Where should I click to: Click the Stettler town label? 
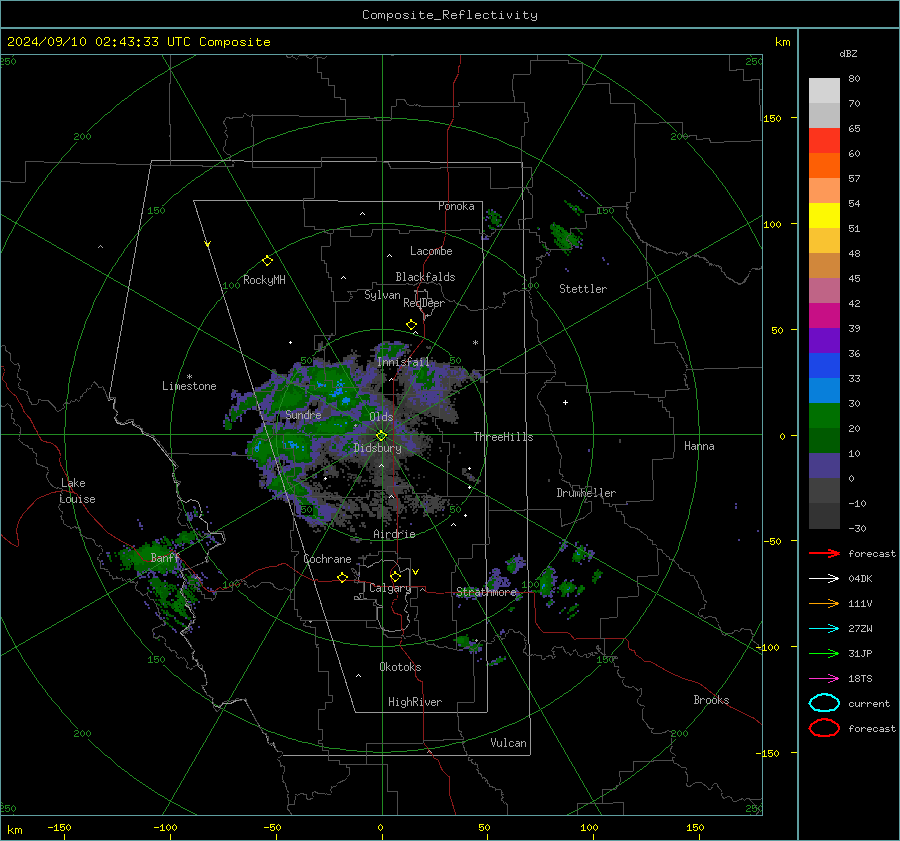(583, 289)
